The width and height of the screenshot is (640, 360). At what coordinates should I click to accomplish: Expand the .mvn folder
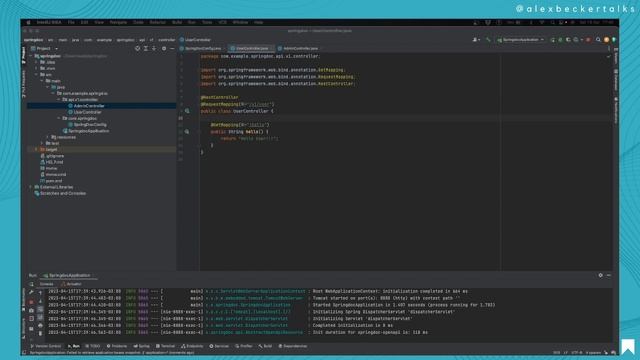tap(36, 69)
